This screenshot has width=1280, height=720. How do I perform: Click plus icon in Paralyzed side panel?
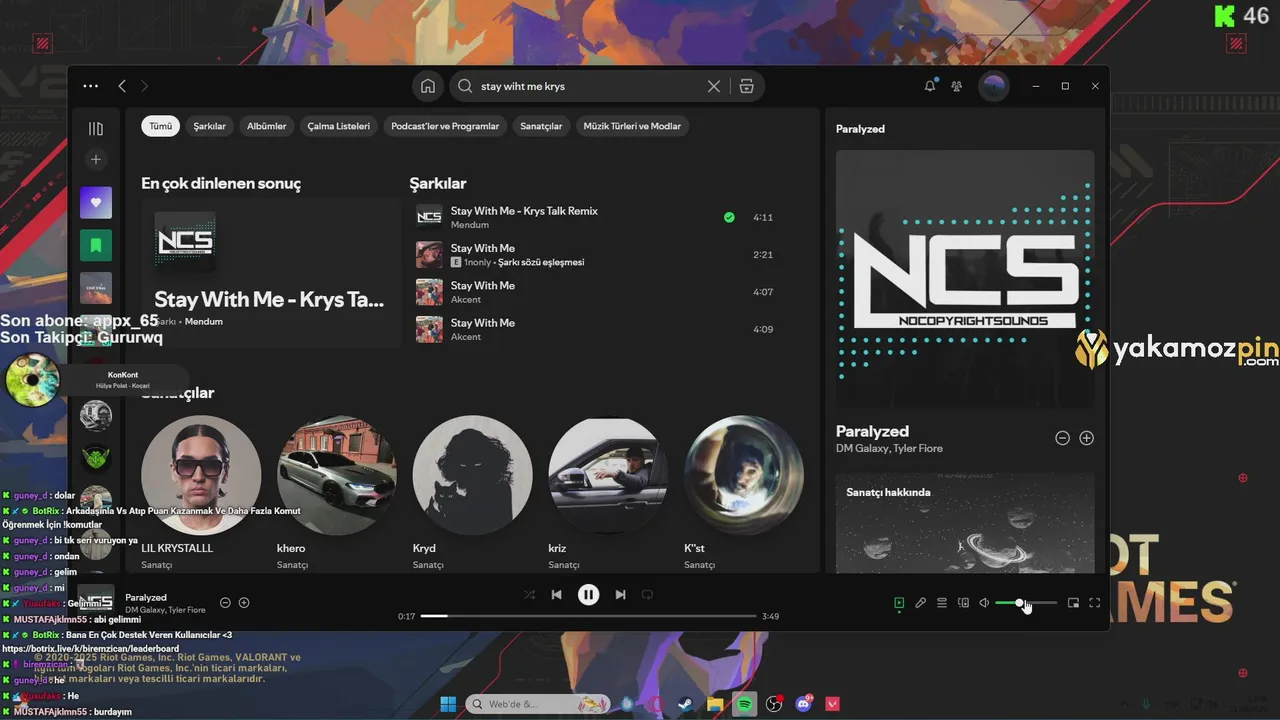coord(1087,438)
